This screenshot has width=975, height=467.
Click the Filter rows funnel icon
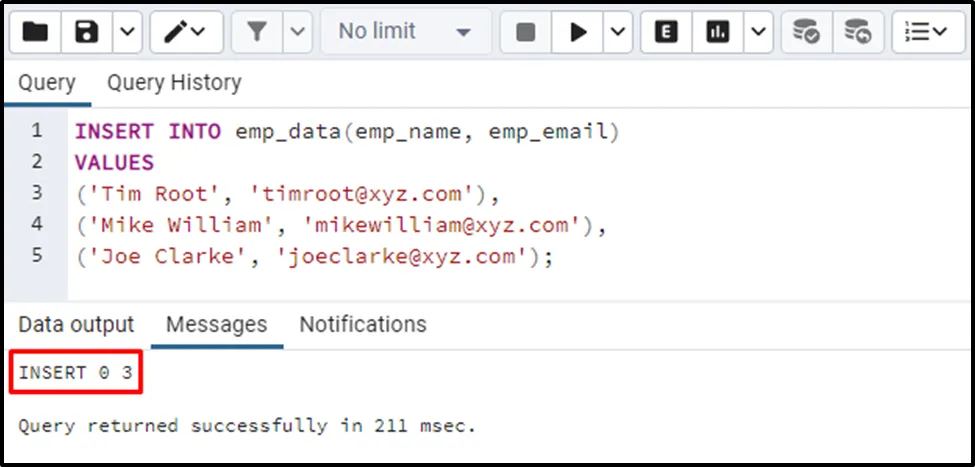(x=257, y=32)
